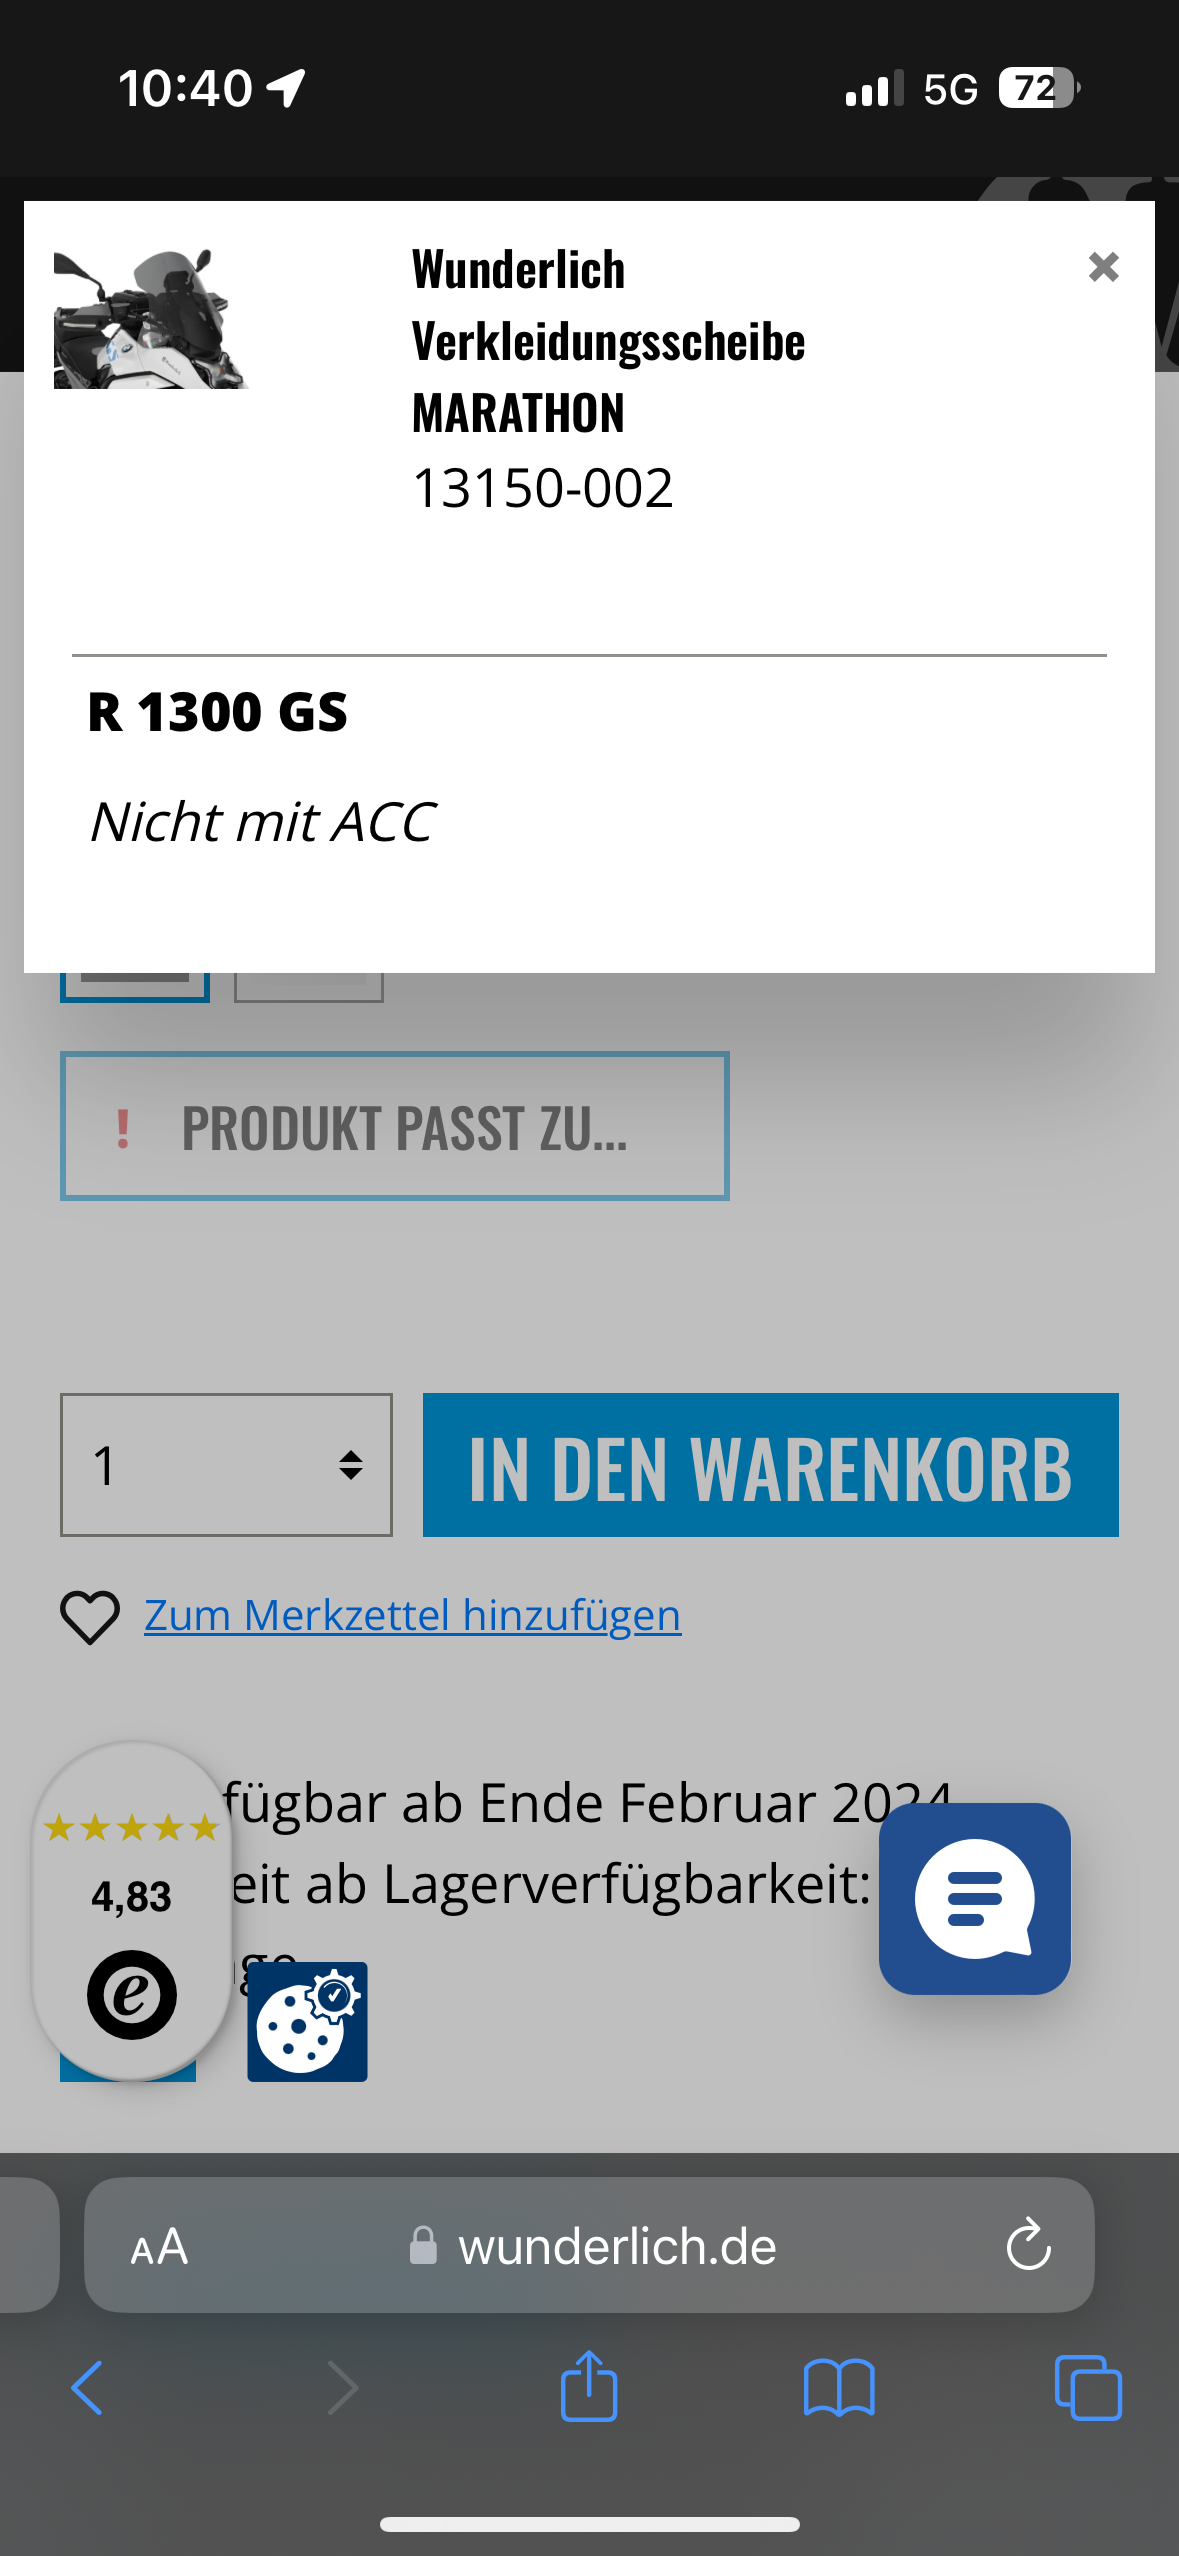Show open Safari tabs

(x=1088, y=2388)
